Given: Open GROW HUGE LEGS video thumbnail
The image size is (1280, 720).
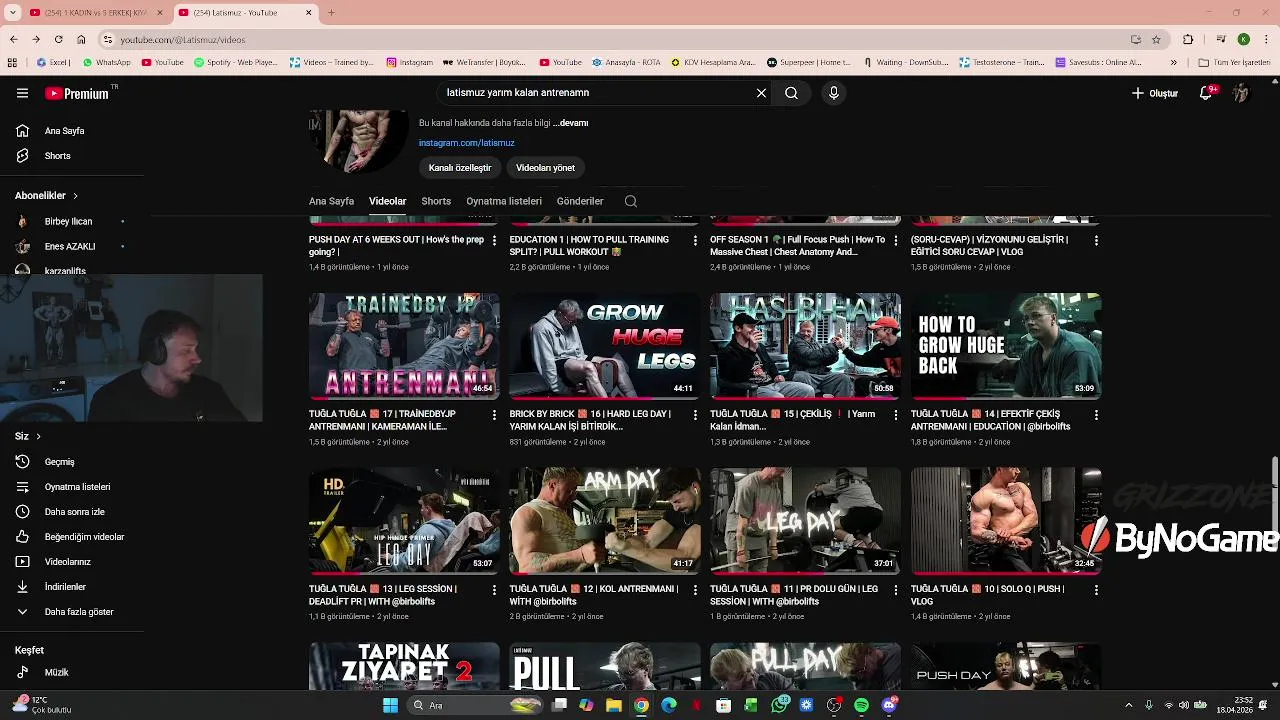Looking at the screenshot, I should (604, 346).
